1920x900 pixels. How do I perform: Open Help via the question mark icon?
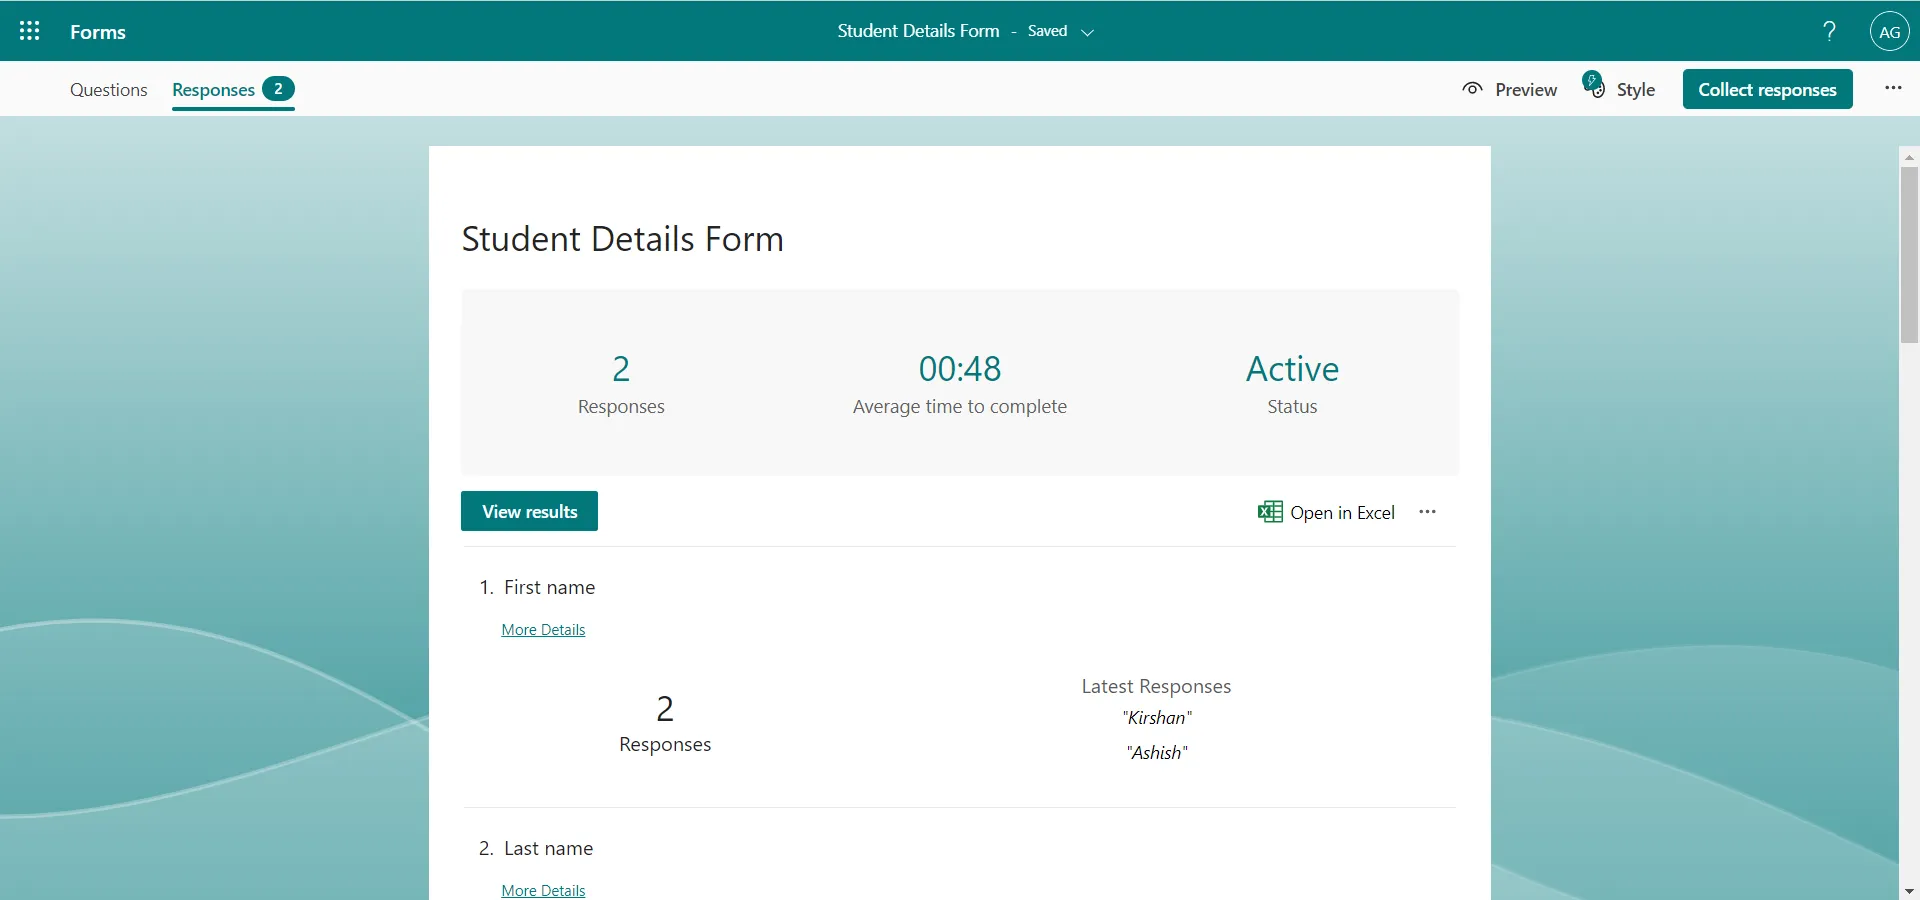pos(1829,31)
